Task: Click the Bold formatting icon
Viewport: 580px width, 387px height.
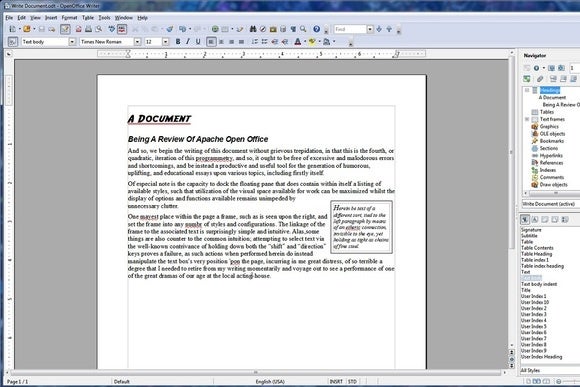Action: point(178,42)
